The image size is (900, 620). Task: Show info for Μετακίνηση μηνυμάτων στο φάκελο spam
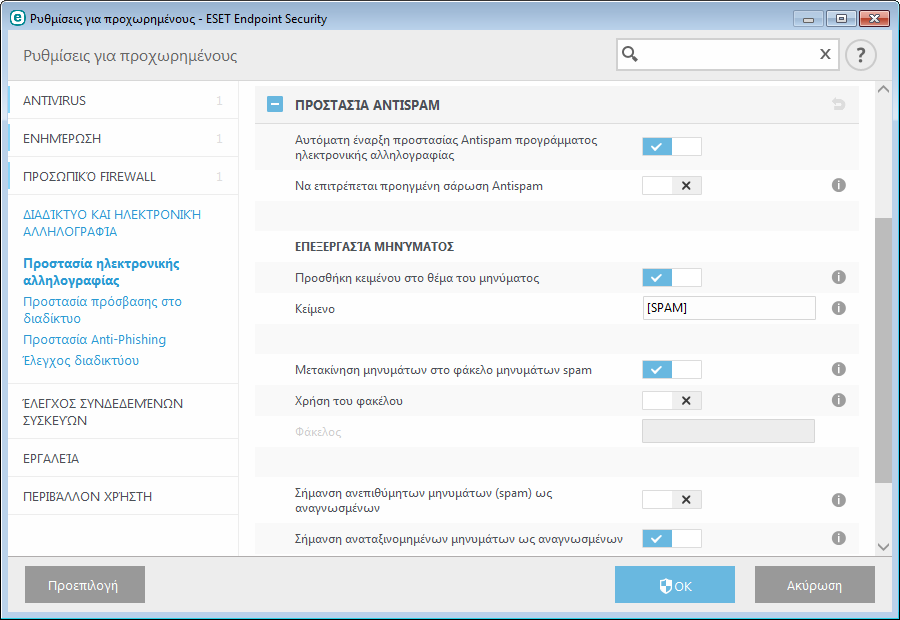[839, 369]
